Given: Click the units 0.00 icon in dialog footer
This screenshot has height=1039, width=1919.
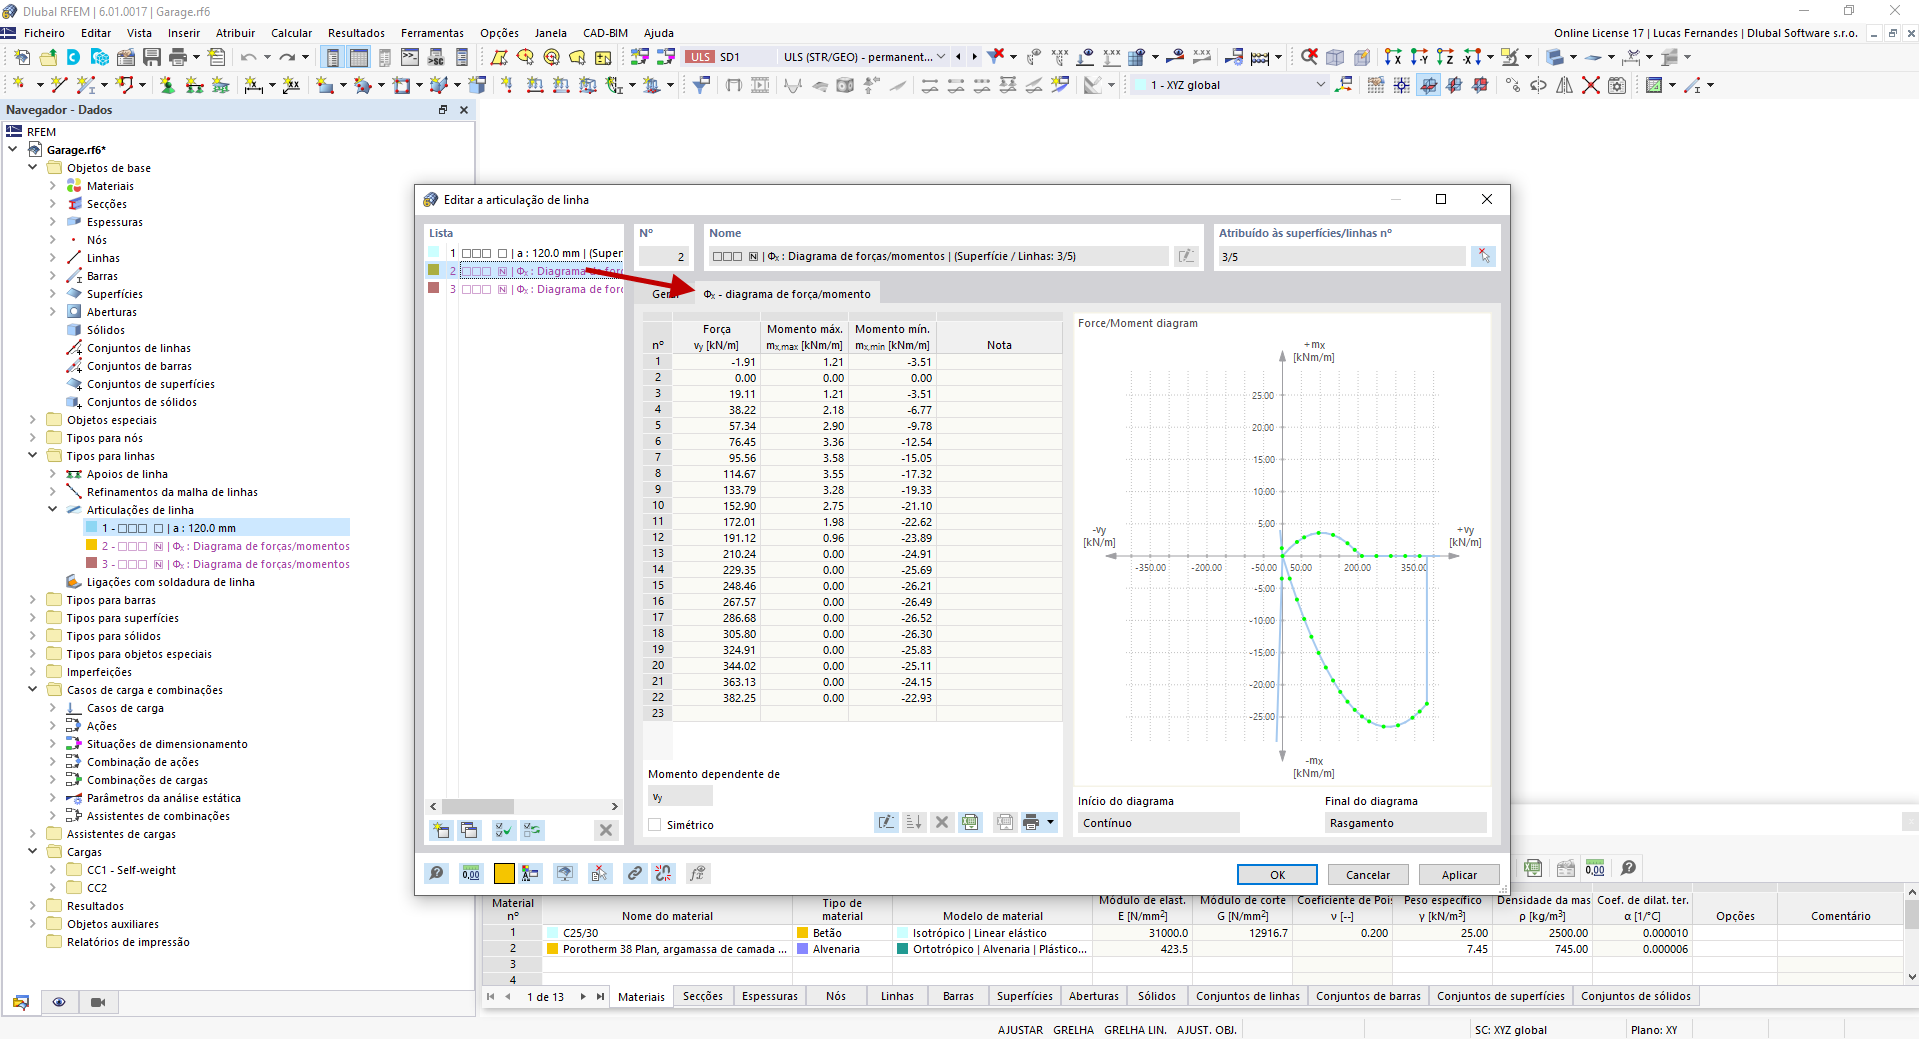Looking at the screenshot, I should coord(471,874).
